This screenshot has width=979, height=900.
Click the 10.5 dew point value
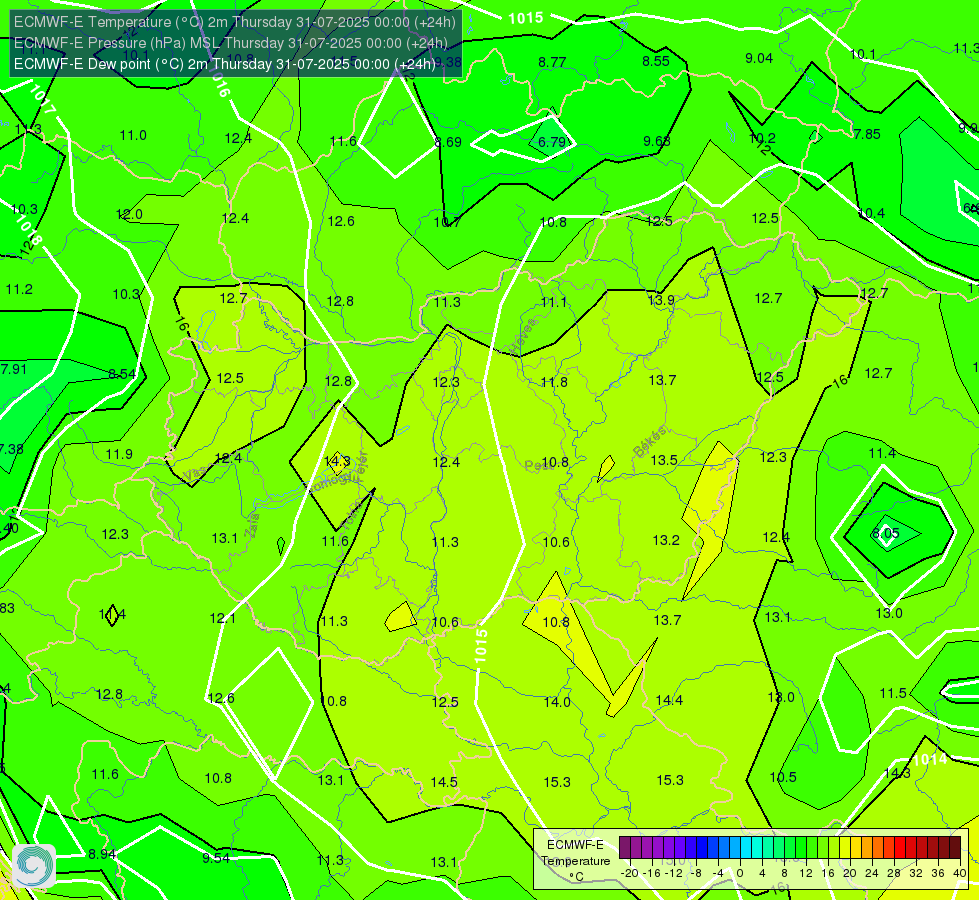click(x=783, y=777)
